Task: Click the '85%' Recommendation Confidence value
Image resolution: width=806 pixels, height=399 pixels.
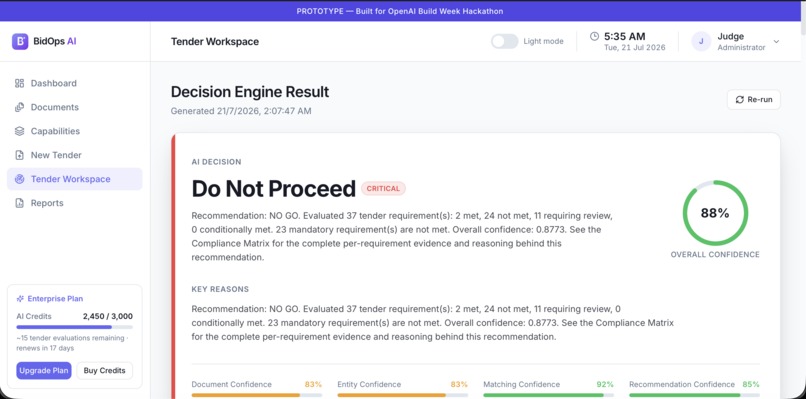Action: coord(751,385)
